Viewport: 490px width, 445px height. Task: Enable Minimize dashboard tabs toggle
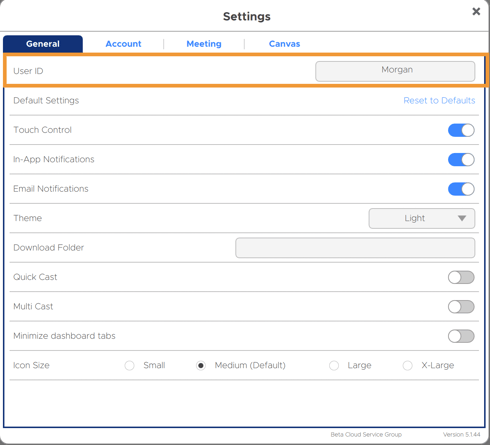[461, 336]
